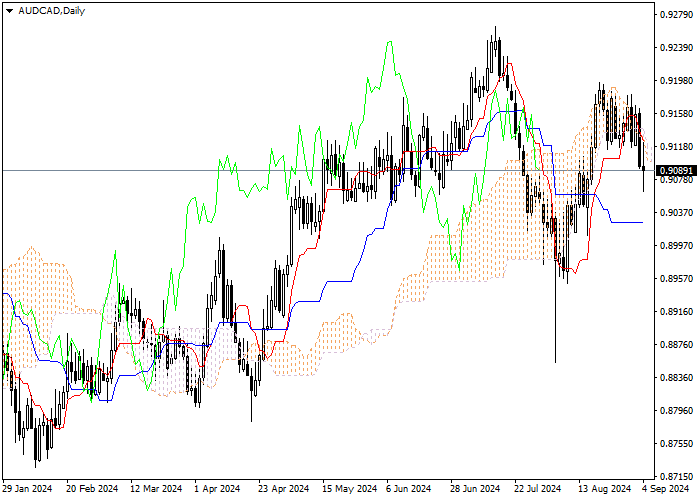Image resolution: width=700 pixels, height=500 pixels.
Task: Click the 4 Sep 2024 date label
Action: point(666,489)
